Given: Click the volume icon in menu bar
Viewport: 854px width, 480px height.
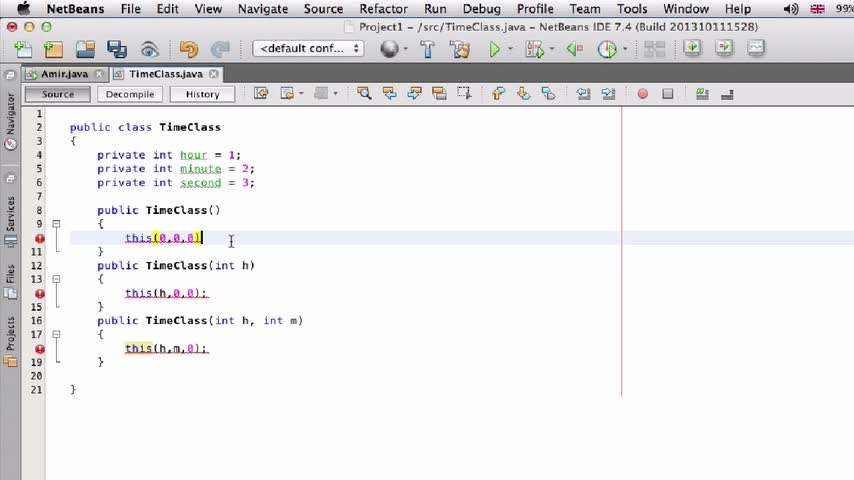Looking at the screenshot, I should (791, 9).
